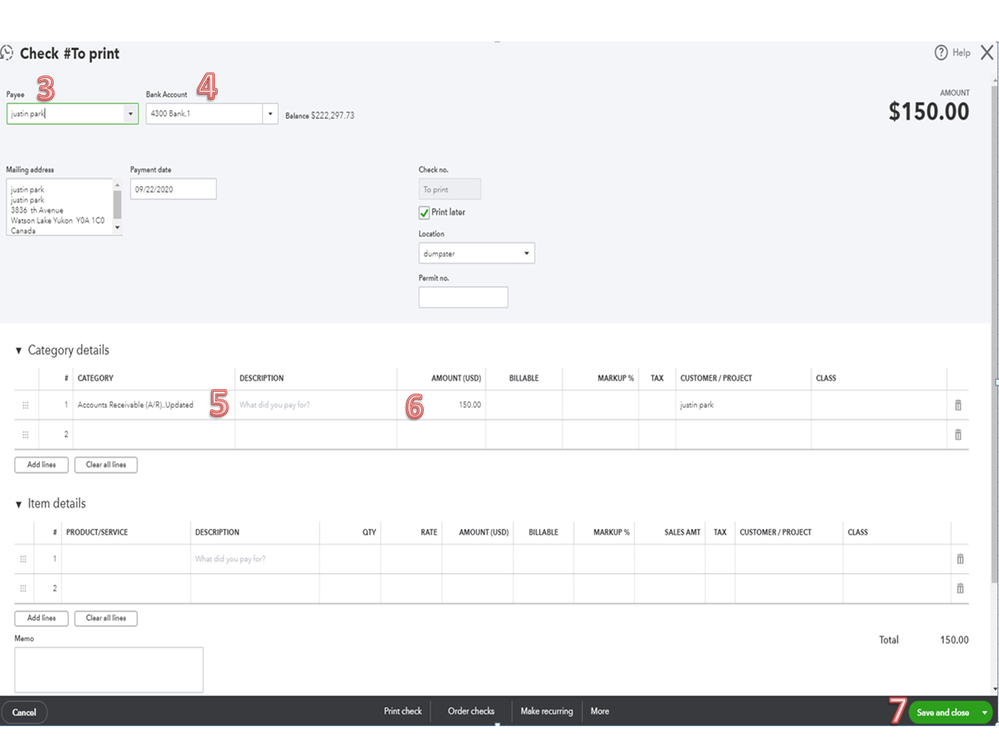The height and width of the screenshot is (749, 999).
Task: Open the Location dropdown
Action: [x=477, y=253]
